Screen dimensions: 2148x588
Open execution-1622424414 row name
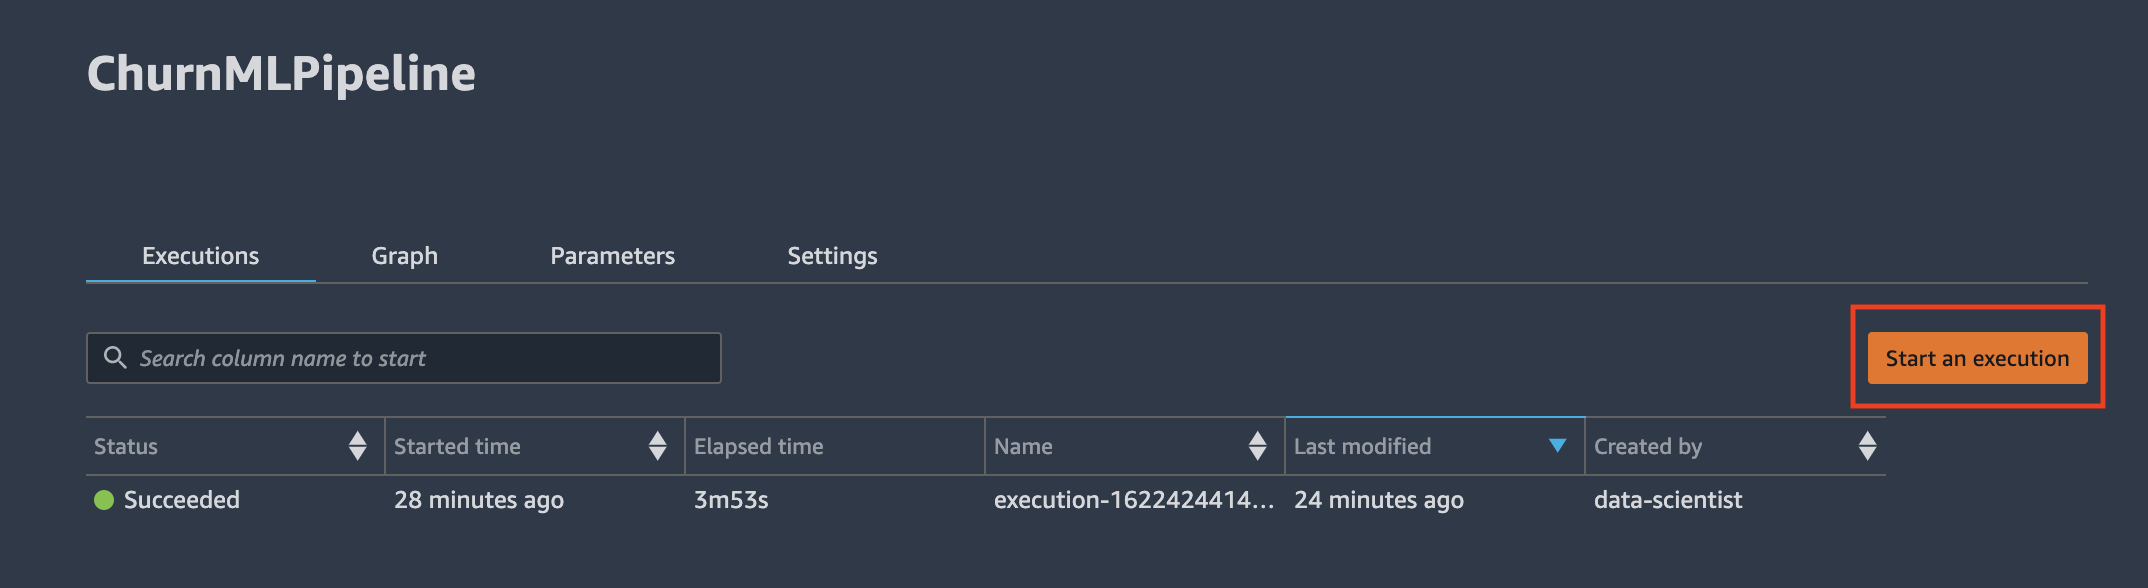1134,500
